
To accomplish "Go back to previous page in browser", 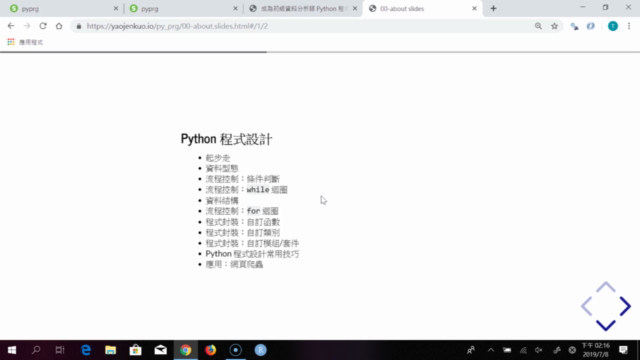I will tap(11, 26).
